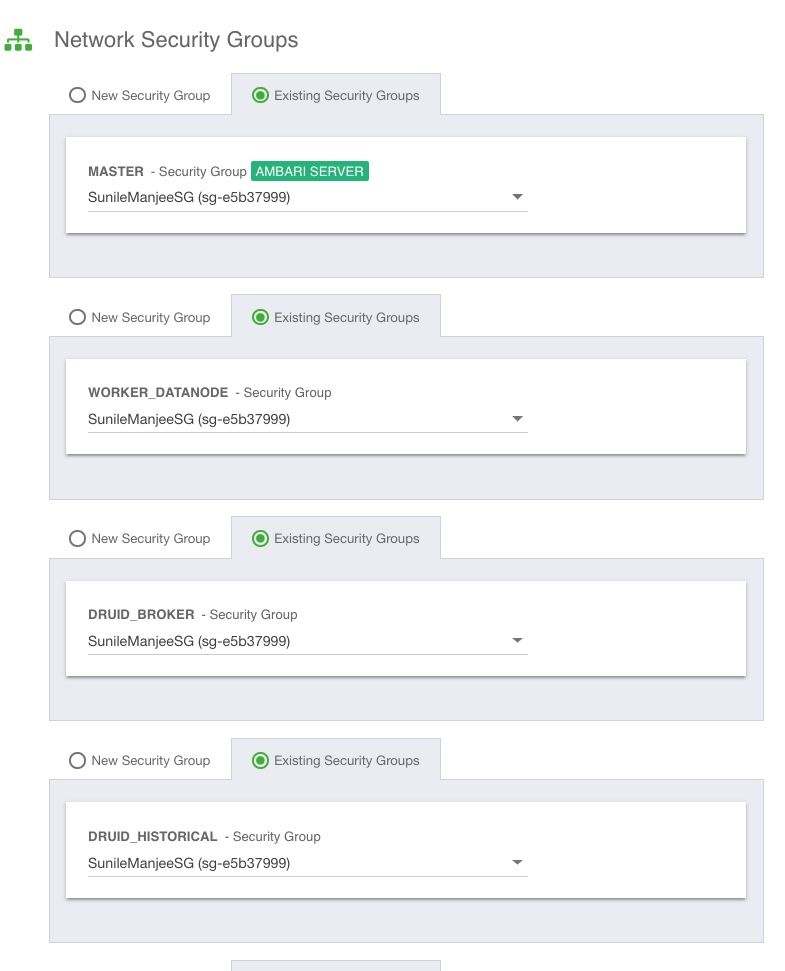Image resolution: width=785 pixels, height=971 pixels.
Task: Switch DRUID_HISTORICAL to New Security Group
Action: click(77, 761)
